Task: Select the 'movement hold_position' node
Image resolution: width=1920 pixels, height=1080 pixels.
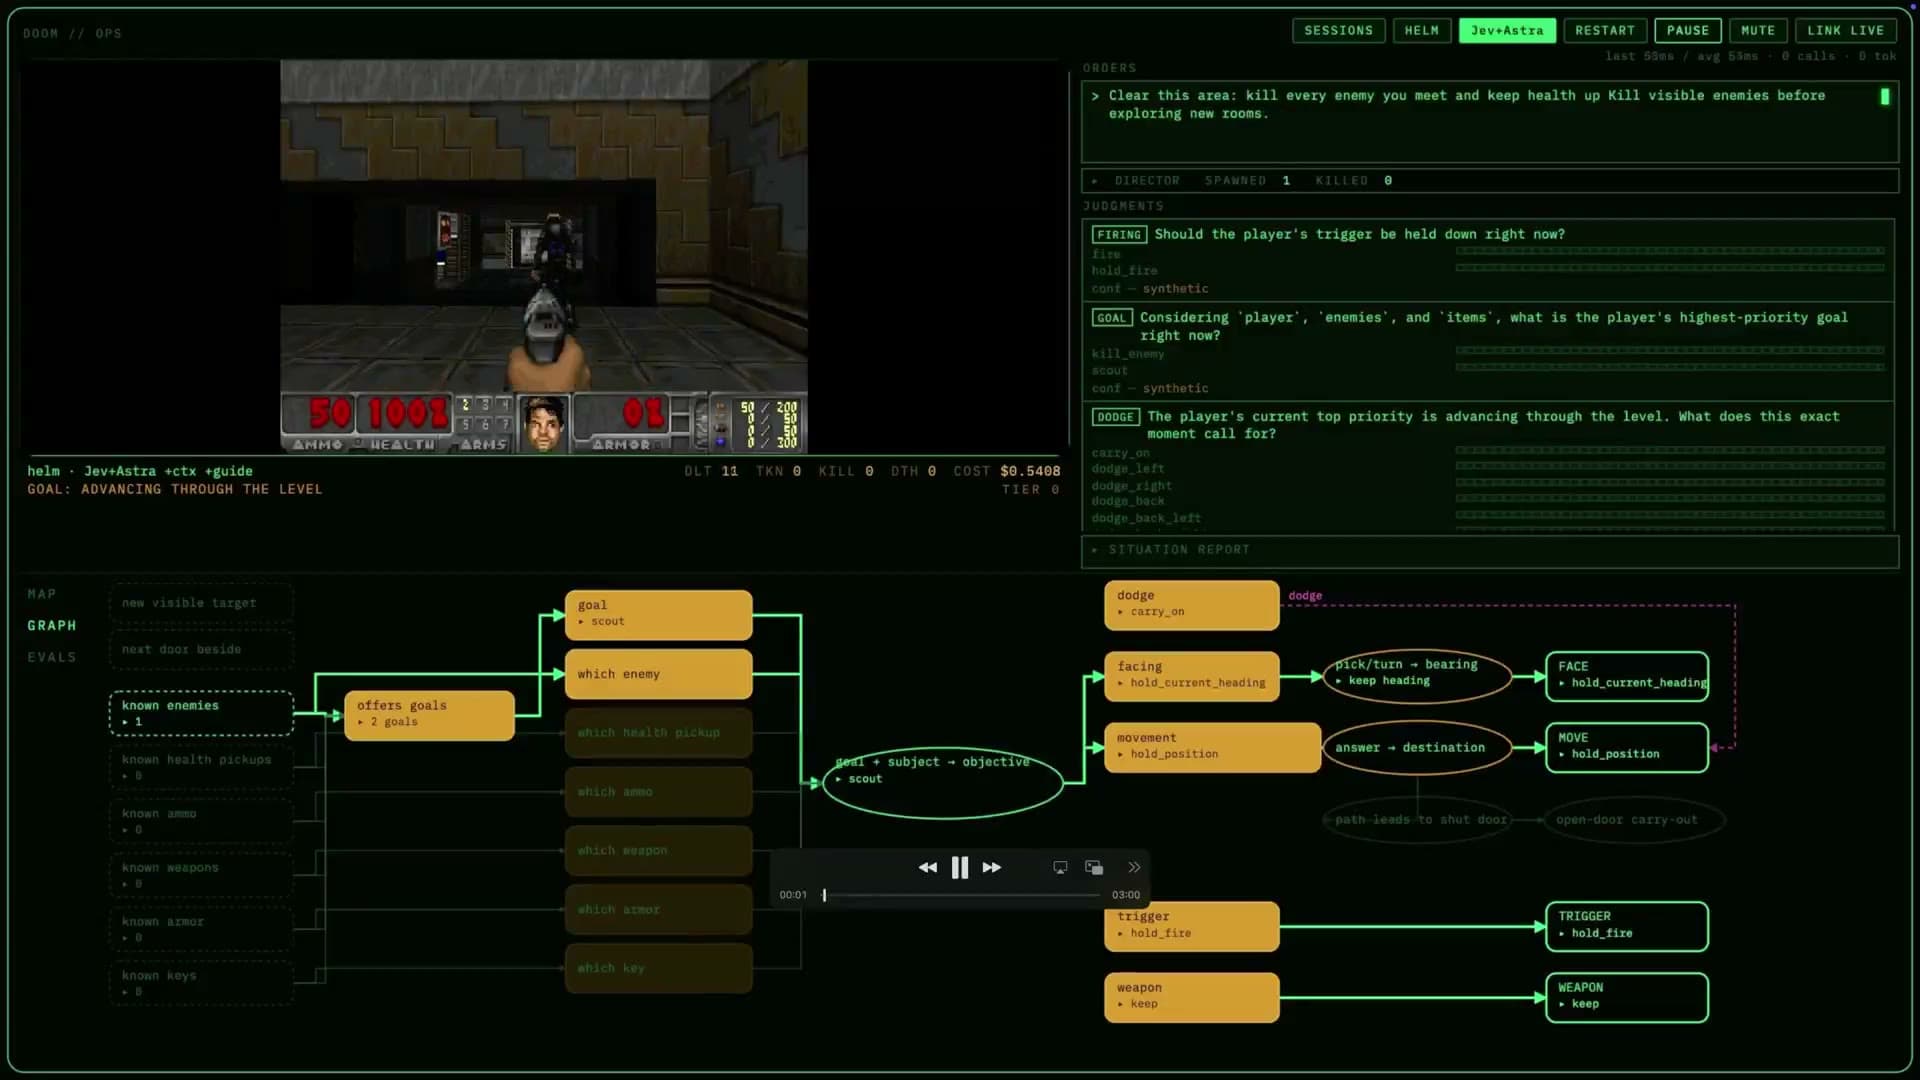Action: [x=1212, y=747]
